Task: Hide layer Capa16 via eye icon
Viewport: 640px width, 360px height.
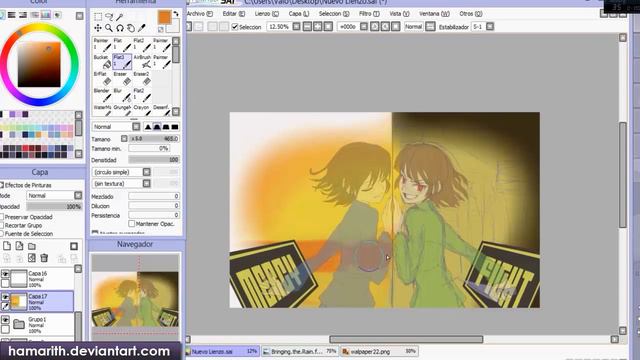Action: tap(5, 274)
